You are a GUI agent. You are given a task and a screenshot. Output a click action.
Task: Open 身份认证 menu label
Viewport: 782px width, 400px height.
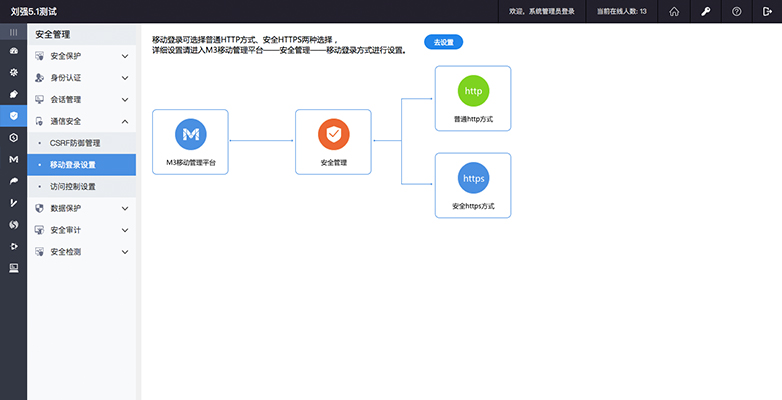pos(65,78)
